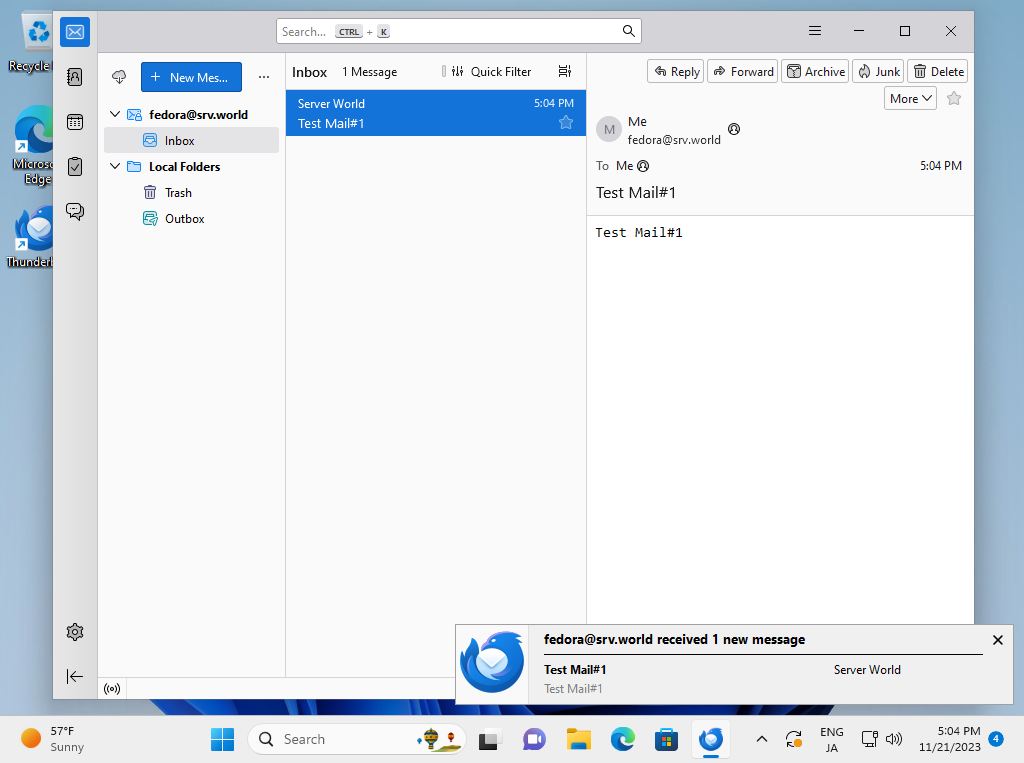Select the Server World message row
Image resolution: width=1024 pixels, height=763 pixels.
(436, 113)
